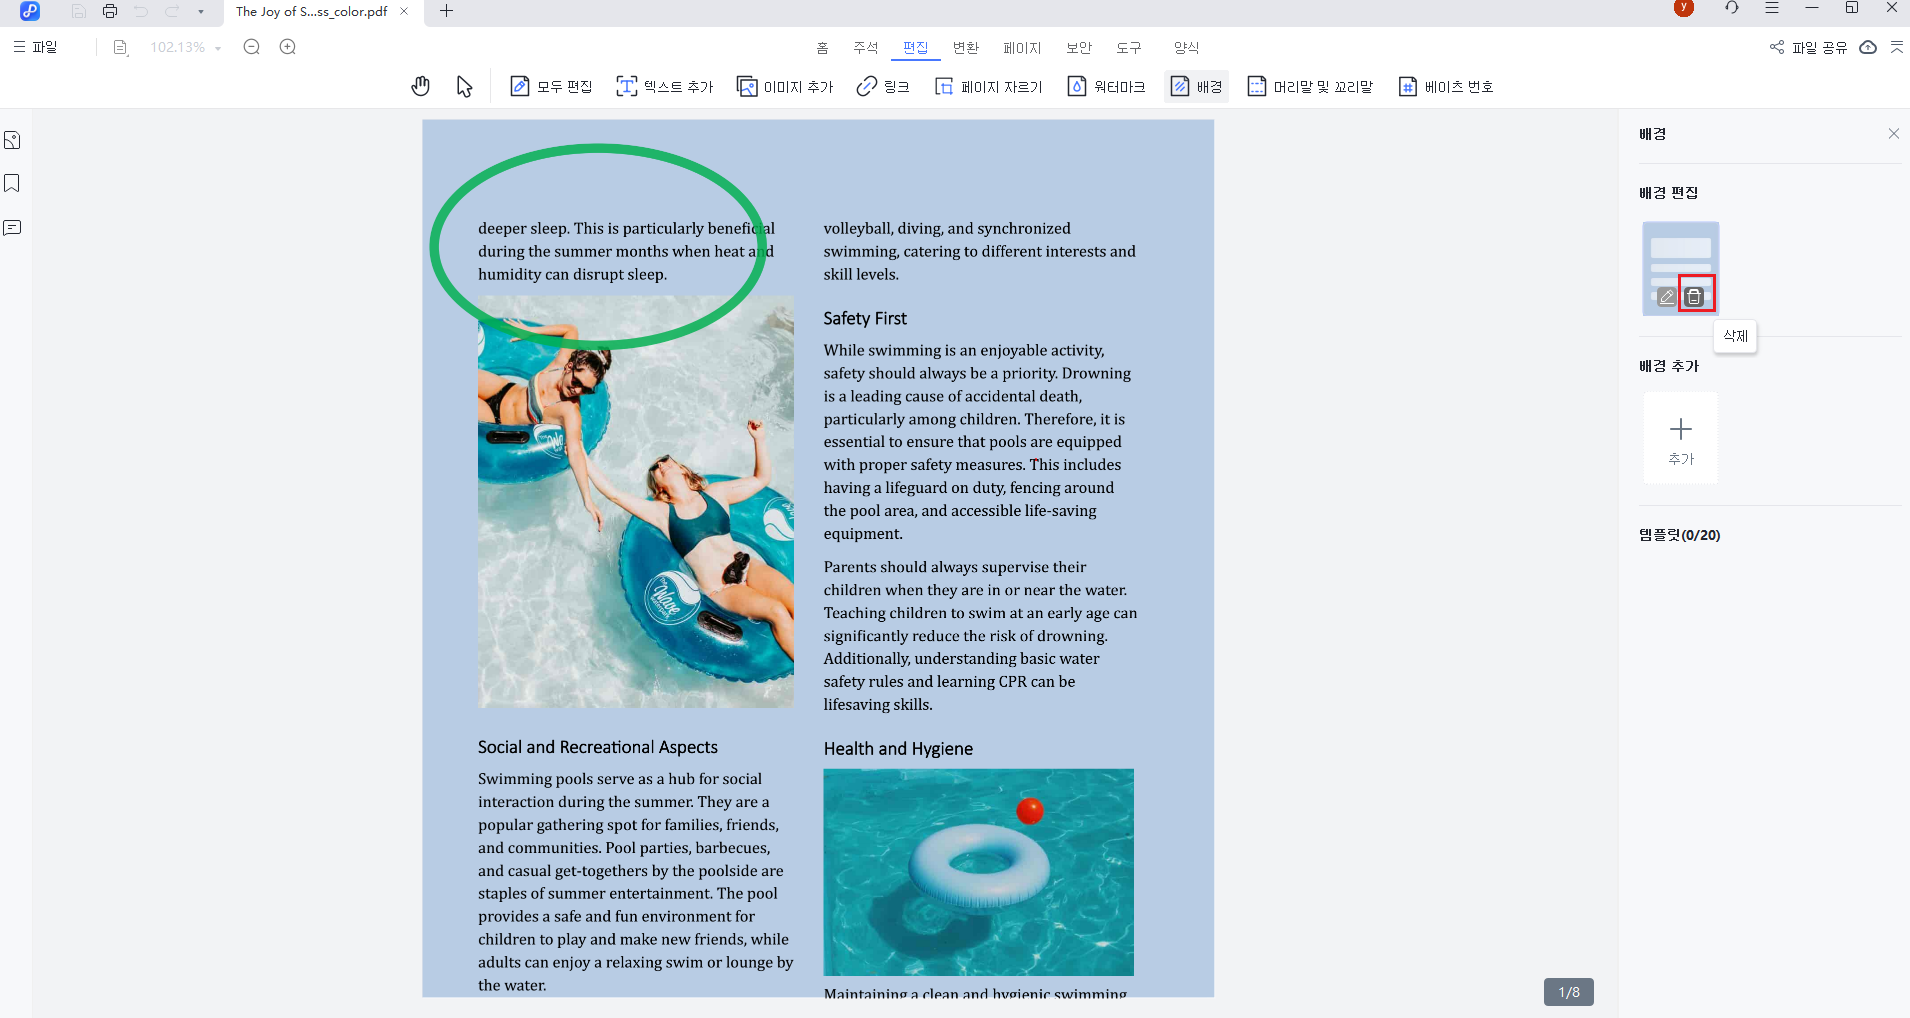Click the 파일 공유 button
Screen dimensions: 1910x1018
1809,47
